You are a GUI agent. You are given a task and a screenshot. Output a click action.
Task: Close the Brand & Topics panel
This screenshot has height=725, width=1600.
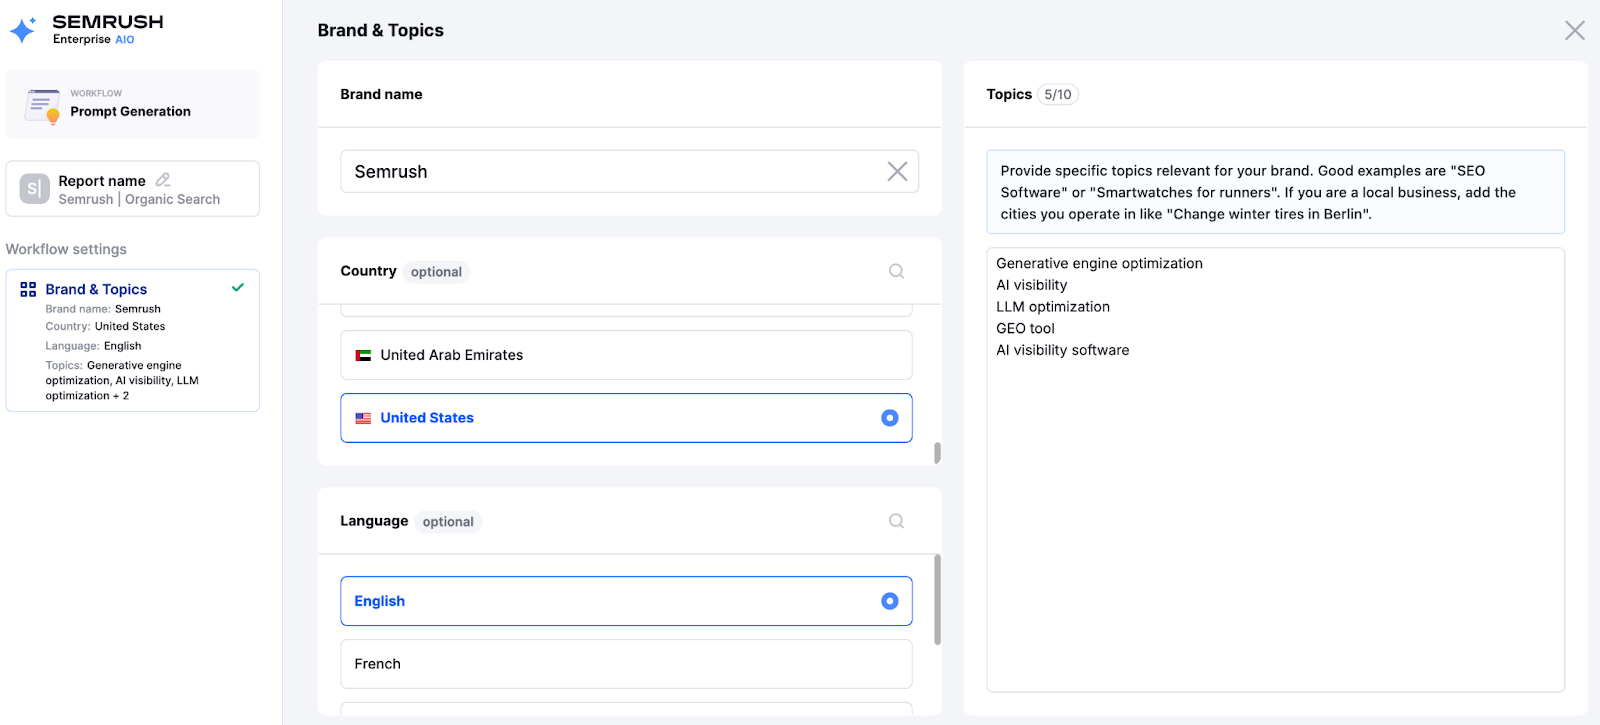(x=1574, y=31)
